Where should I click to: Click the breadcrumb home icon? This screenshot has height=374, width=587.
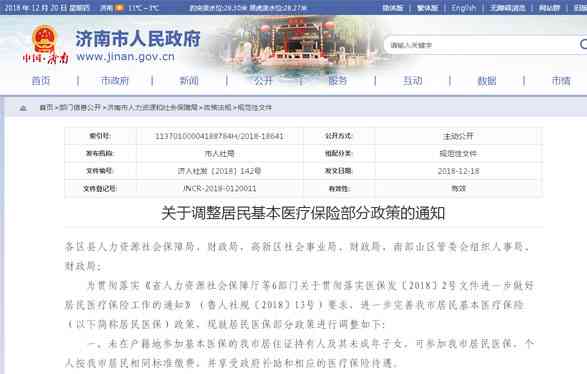[x=23, y=108]
